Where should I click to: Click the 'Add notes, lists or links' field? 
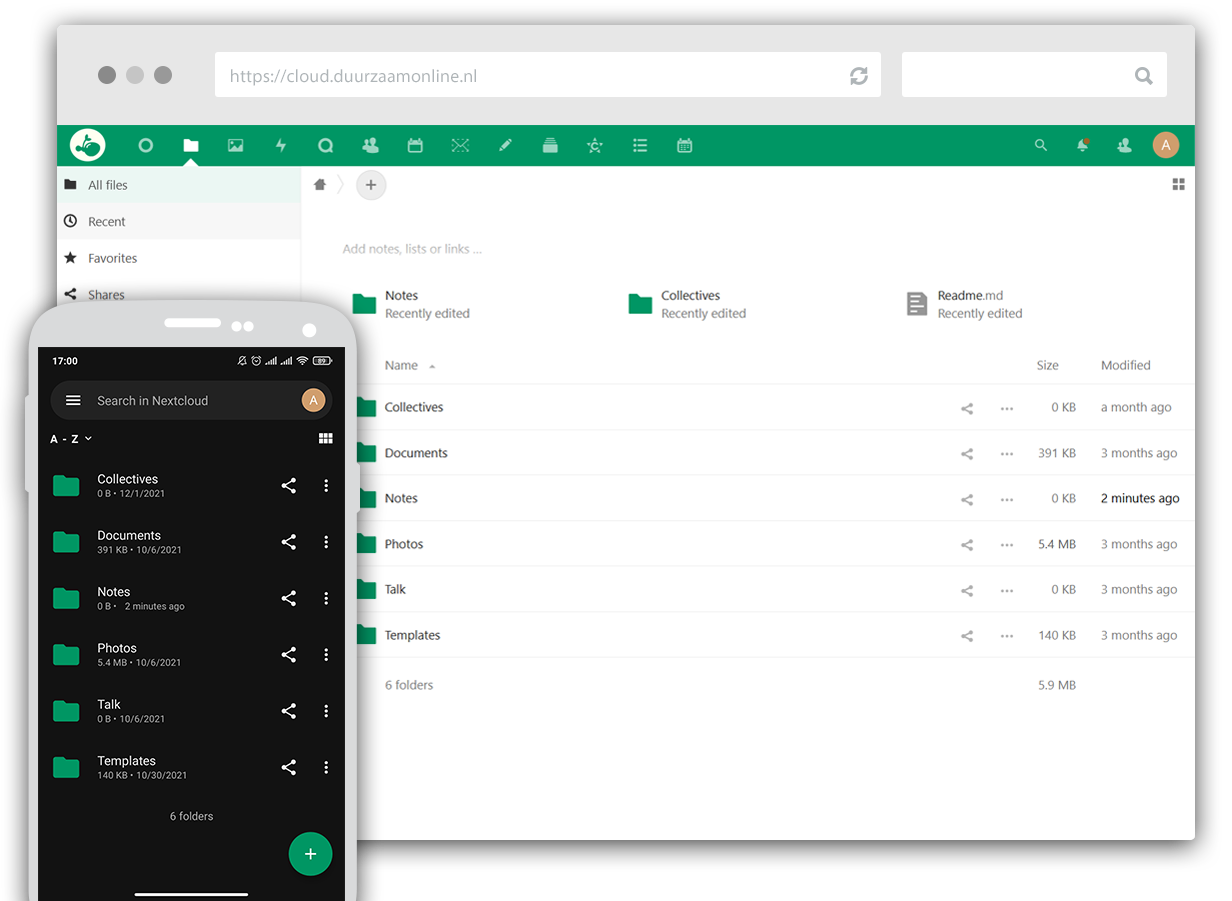pos(412,249)
